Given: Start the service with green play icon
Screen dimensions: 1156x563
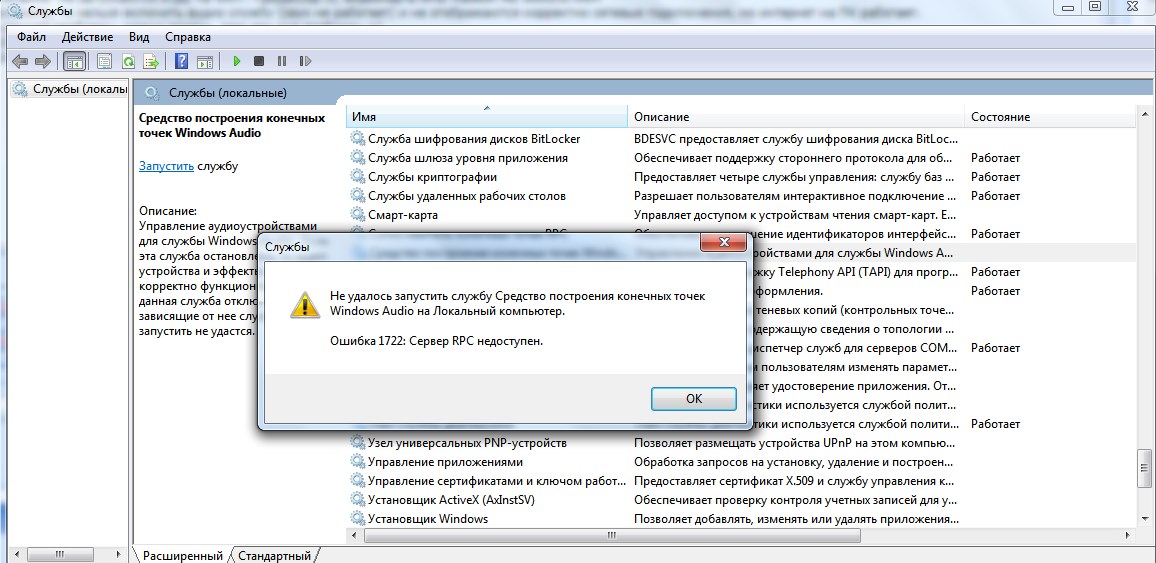Looking at the screenshot, I should [237, 61].
